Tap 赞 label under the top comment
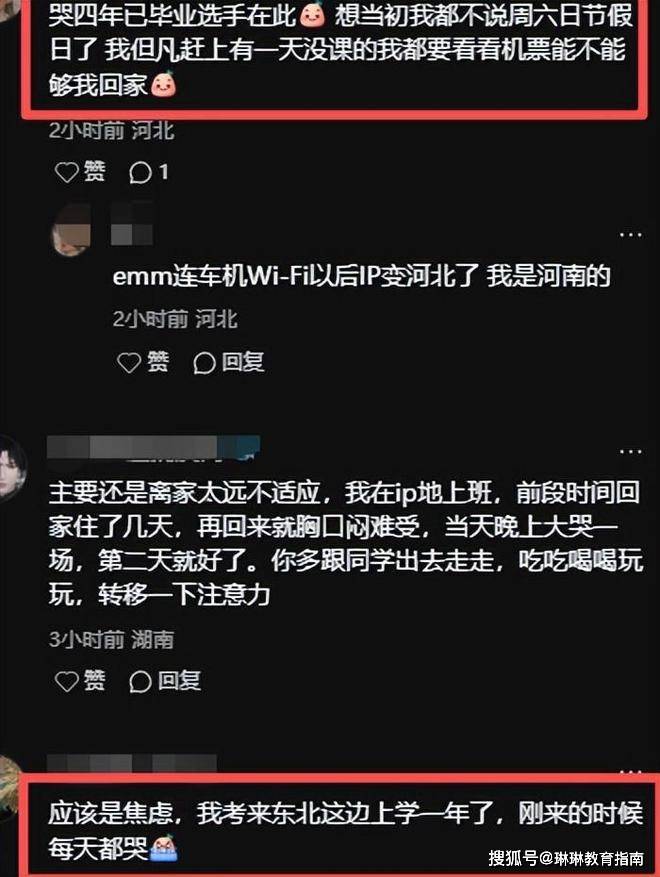This screenshot has width=660, height=877. [x=95, y=171]
